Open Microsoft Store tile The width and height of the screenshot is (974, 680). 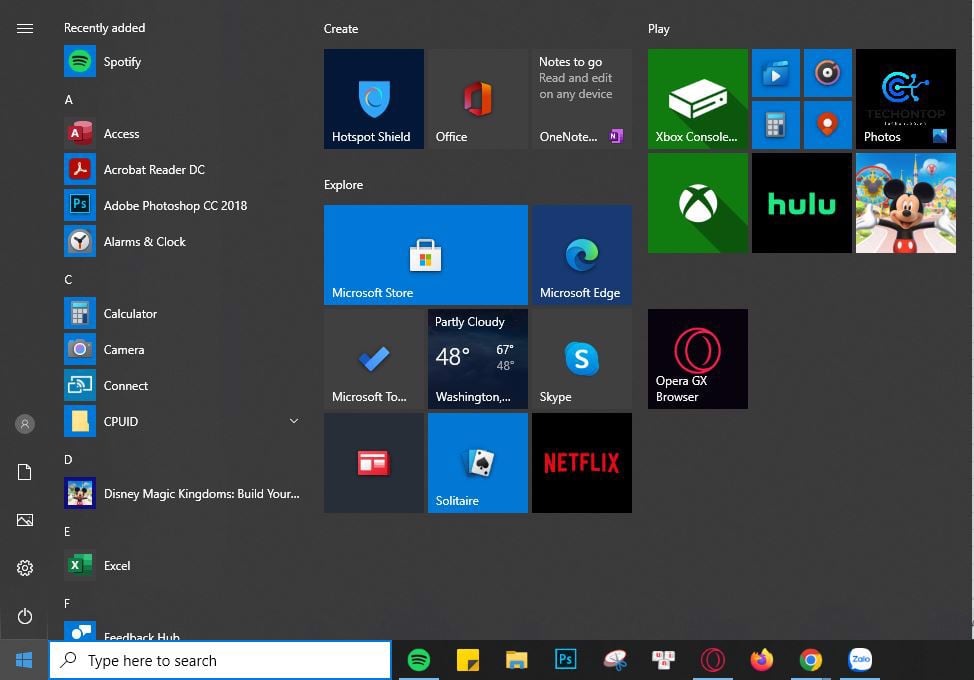click(426, 255)
